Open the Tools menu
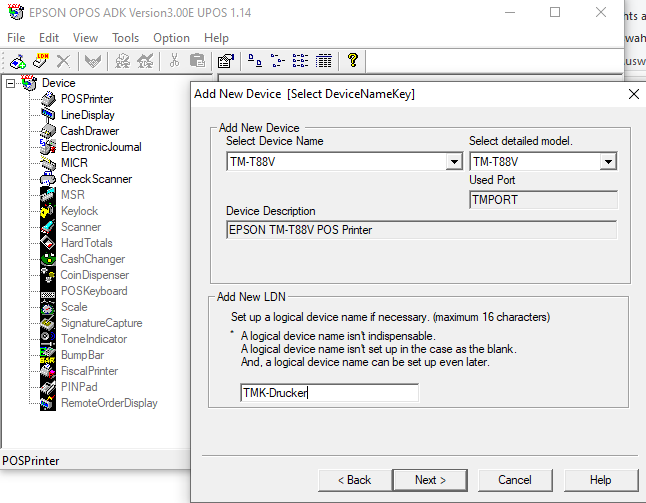 125,38
